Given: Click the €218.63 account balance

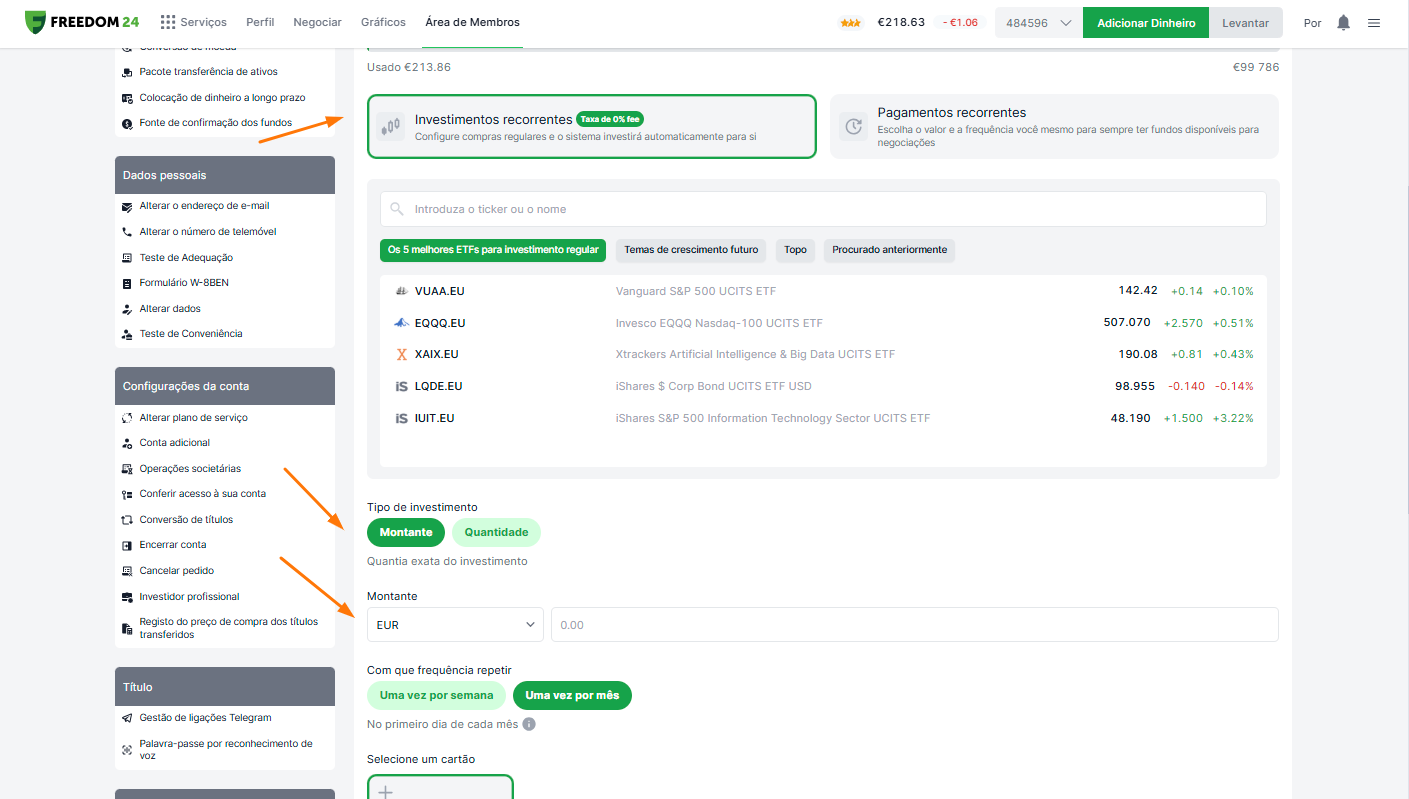Looking at the screenshot, I should (x=901, y=23).
